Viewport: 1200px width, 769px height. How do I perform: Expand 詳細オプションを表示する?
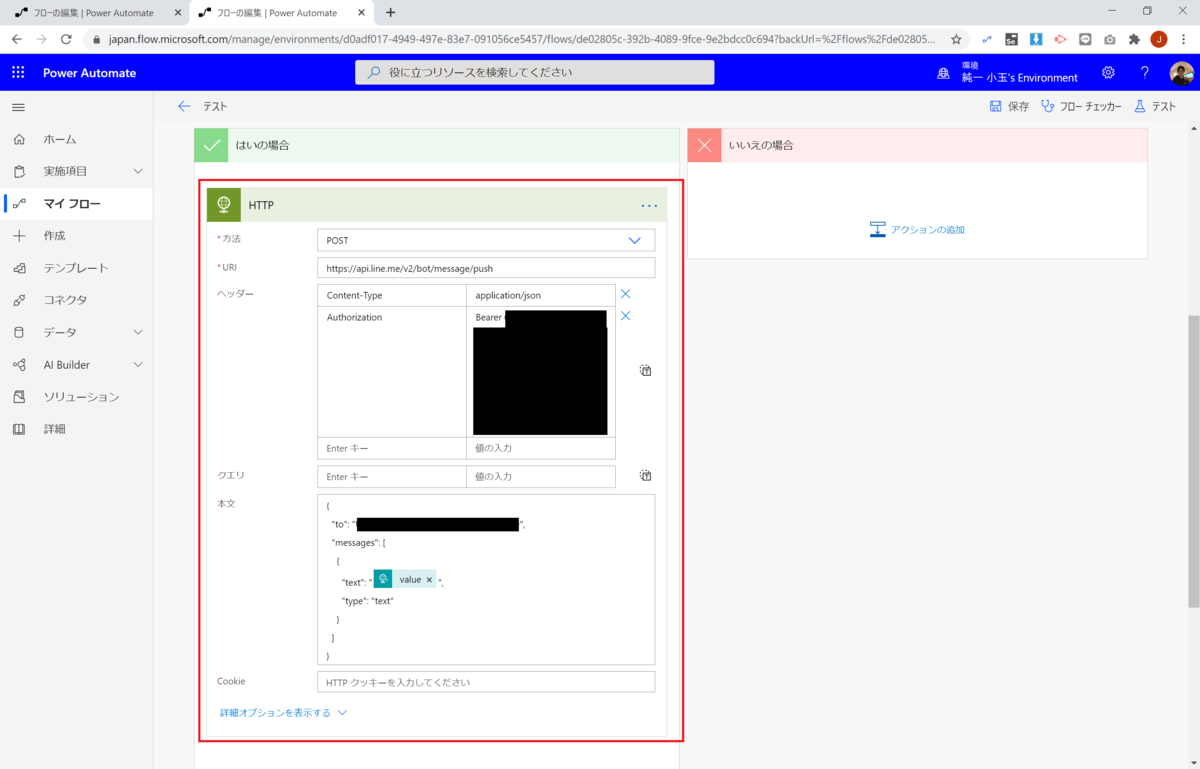point(283,713)
